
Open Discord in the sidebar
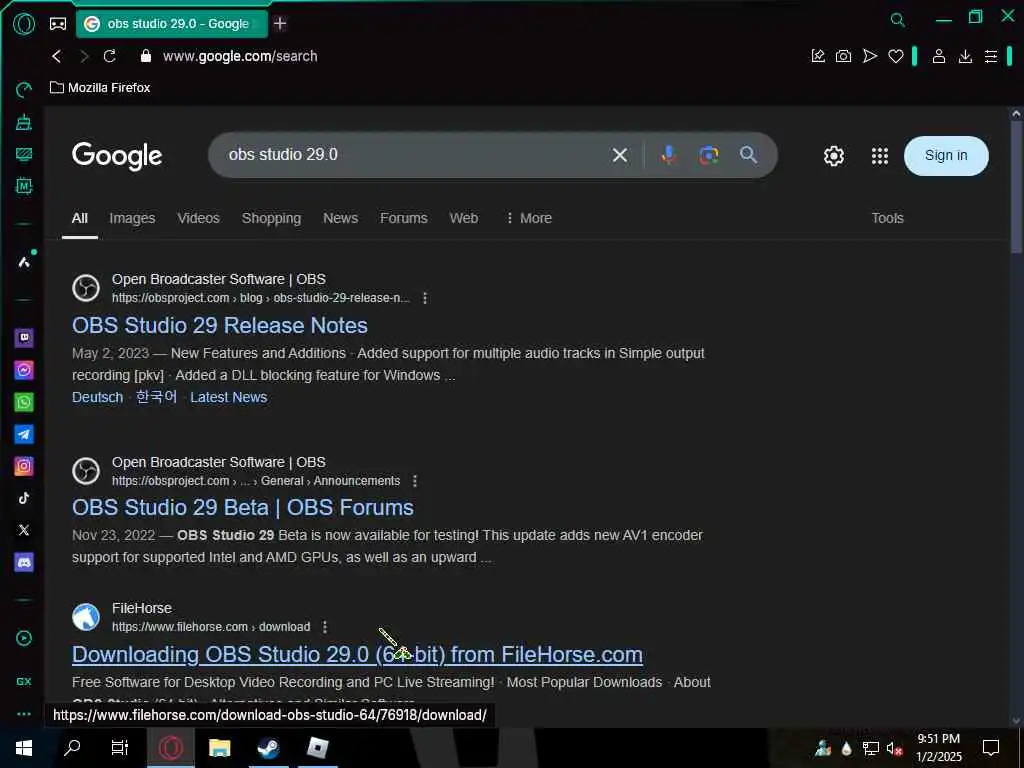pos(24,562)
